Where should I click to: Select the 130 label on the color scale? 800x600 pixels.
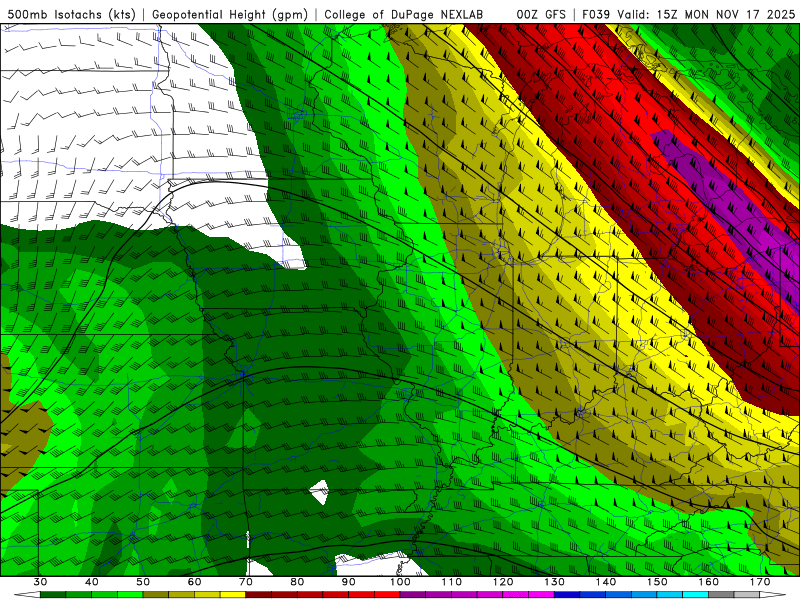click(x=555, y=582)
